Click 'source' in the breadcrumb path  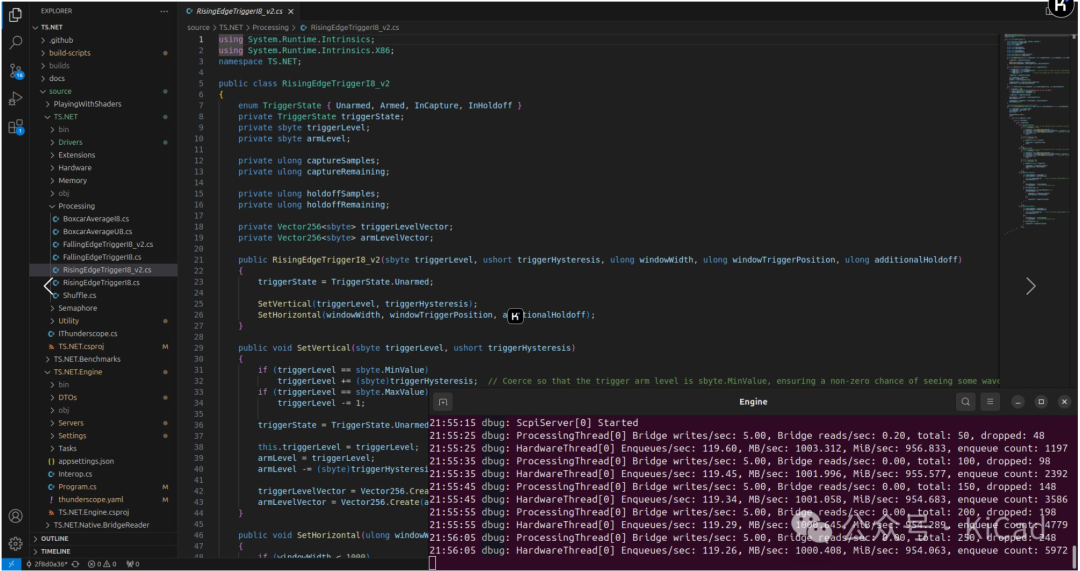[x=198, y=28]
